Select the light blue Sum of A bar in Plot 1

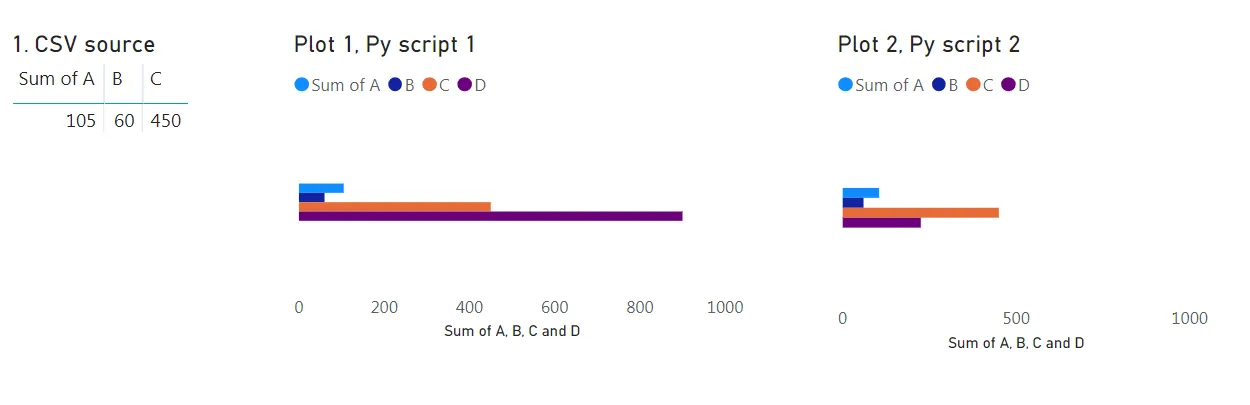click(x=321, y=188)
